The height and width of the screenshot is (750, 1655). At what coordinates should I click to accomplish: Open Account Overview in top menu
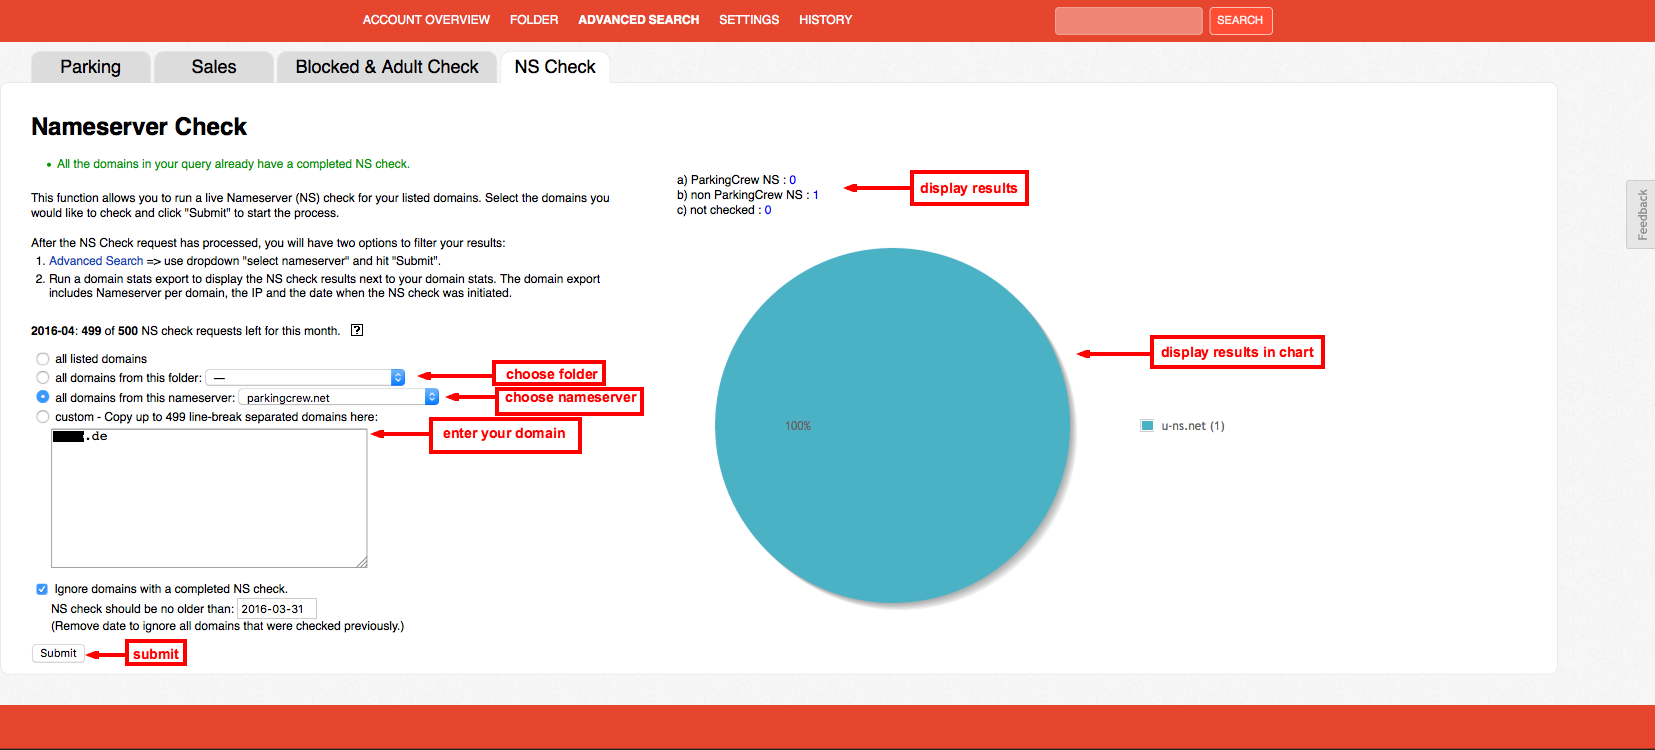pos(426,20)
